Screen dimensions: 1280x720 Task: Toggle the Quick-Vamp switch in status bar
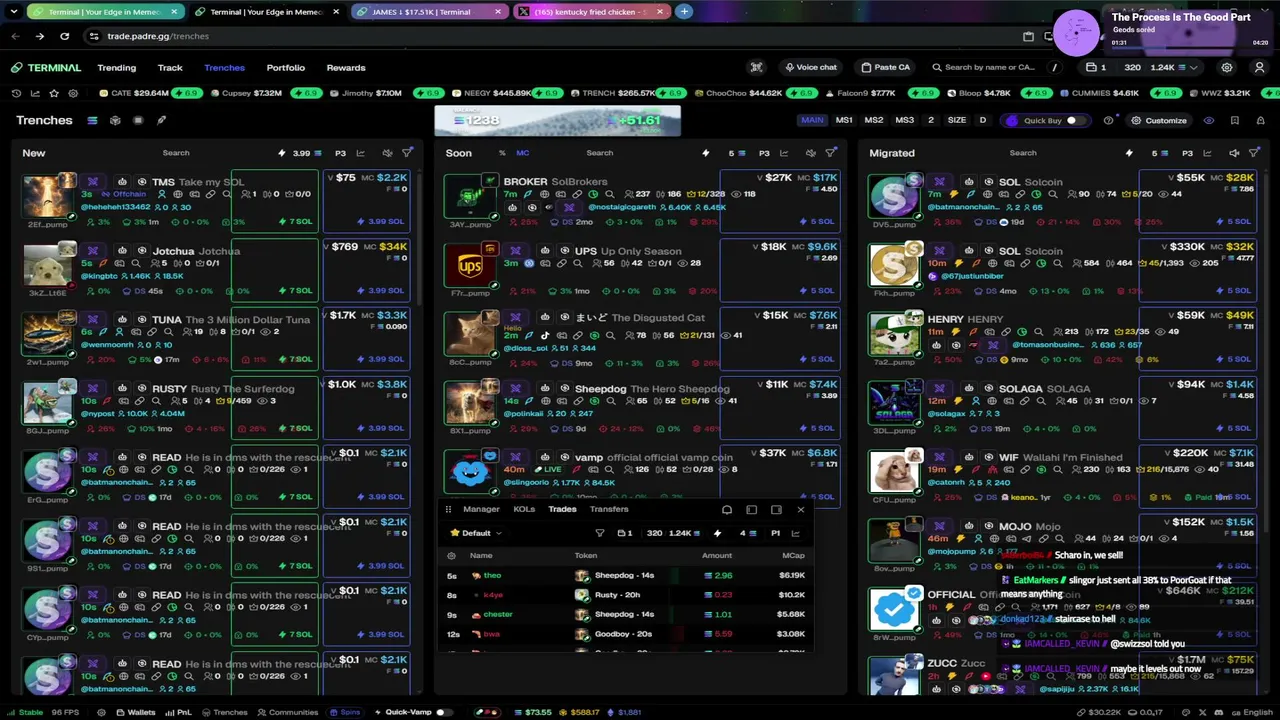pyautogui.click(x=441, y=712)
